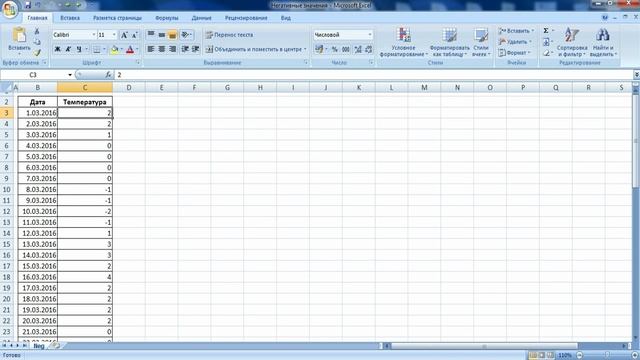The height and width of the screenshot is (360, 640).
Task: Toggle italic (К) formatting
Action: [x=68, y=49]
